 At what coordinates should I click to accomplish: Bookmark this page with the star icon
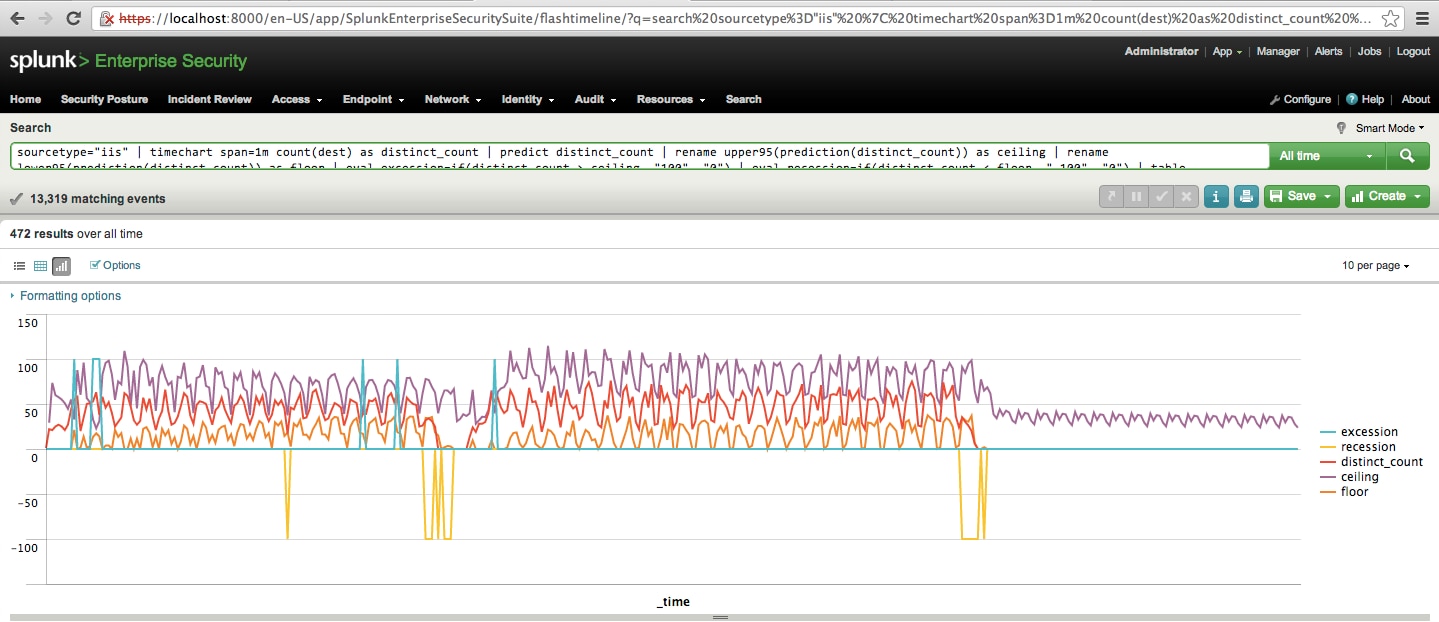click(1391, 19)
